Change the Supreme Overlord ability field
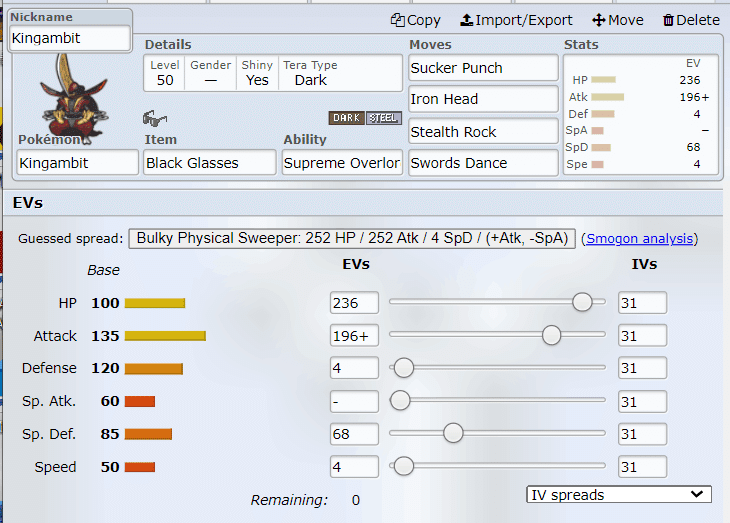 pyautogui.click(x=342, y=163)
